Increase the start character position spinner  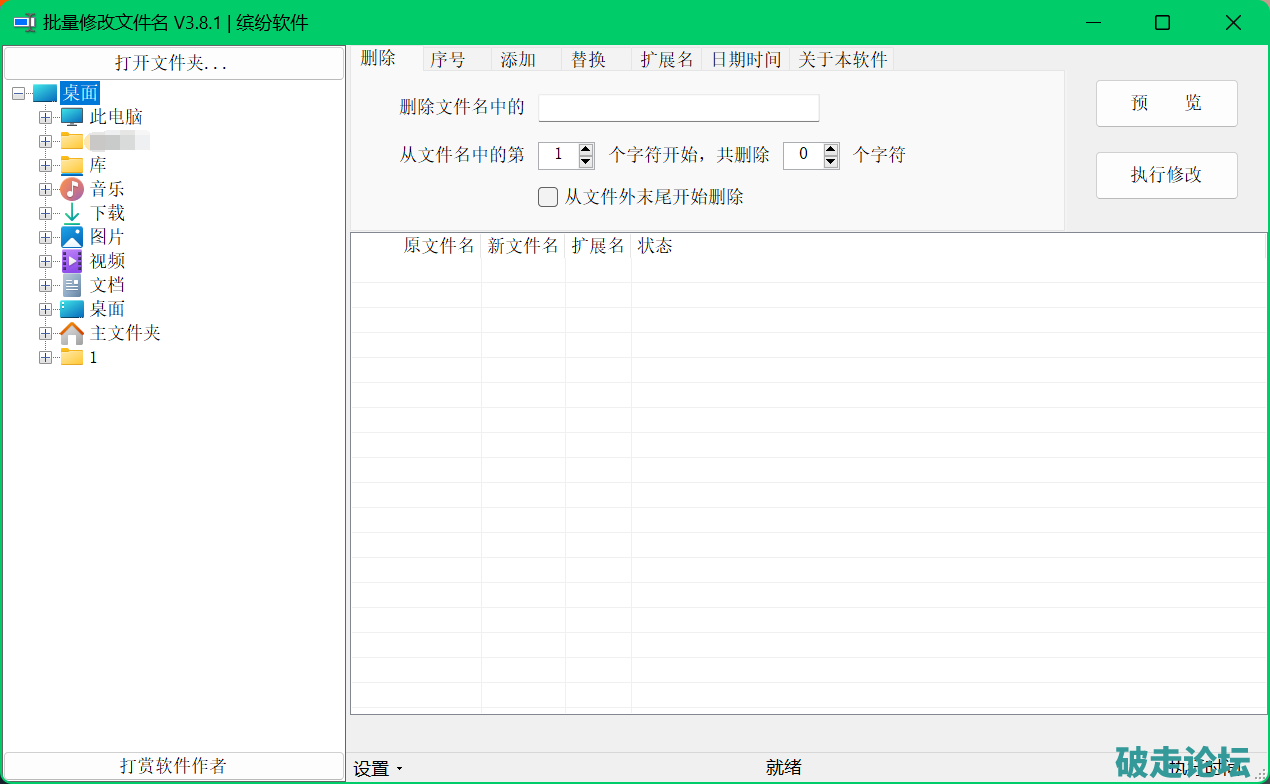[586, 150]
